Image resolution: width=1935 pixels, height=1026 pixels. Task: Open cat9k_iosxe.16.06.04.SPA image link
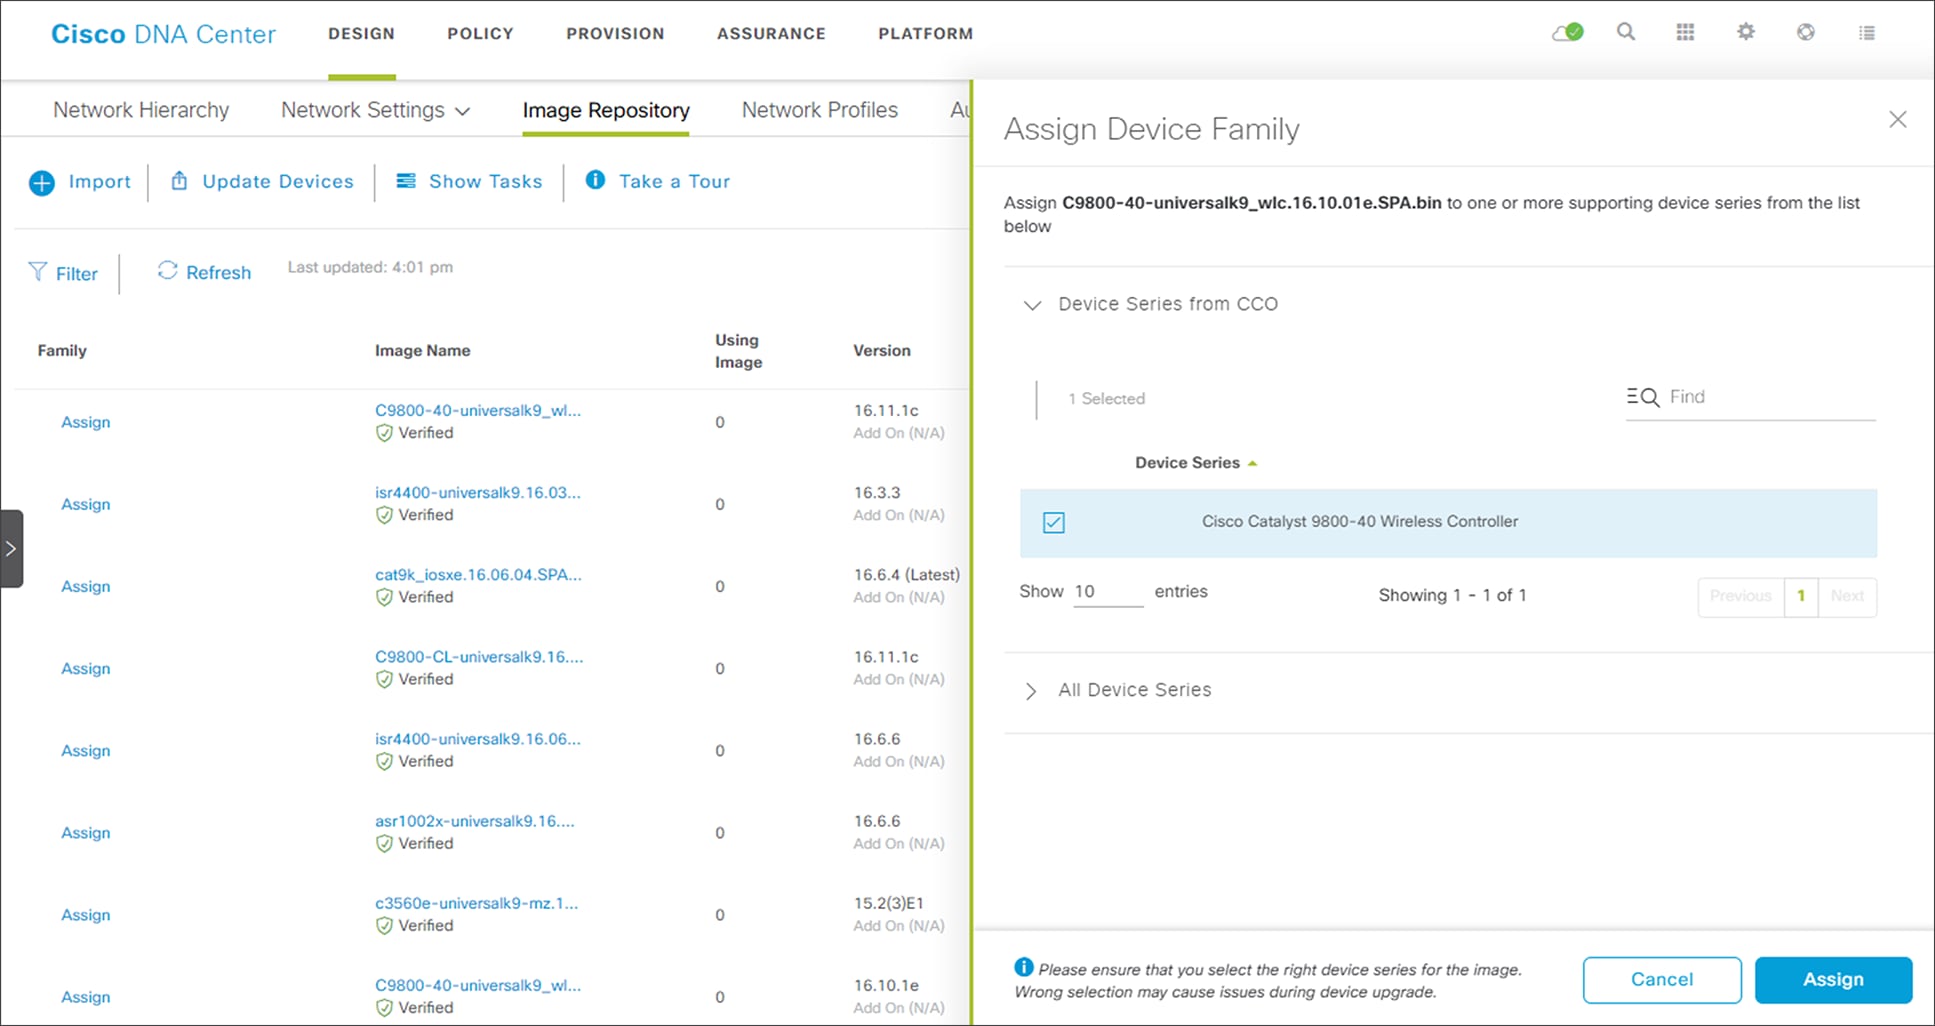(x=478, y=574)
